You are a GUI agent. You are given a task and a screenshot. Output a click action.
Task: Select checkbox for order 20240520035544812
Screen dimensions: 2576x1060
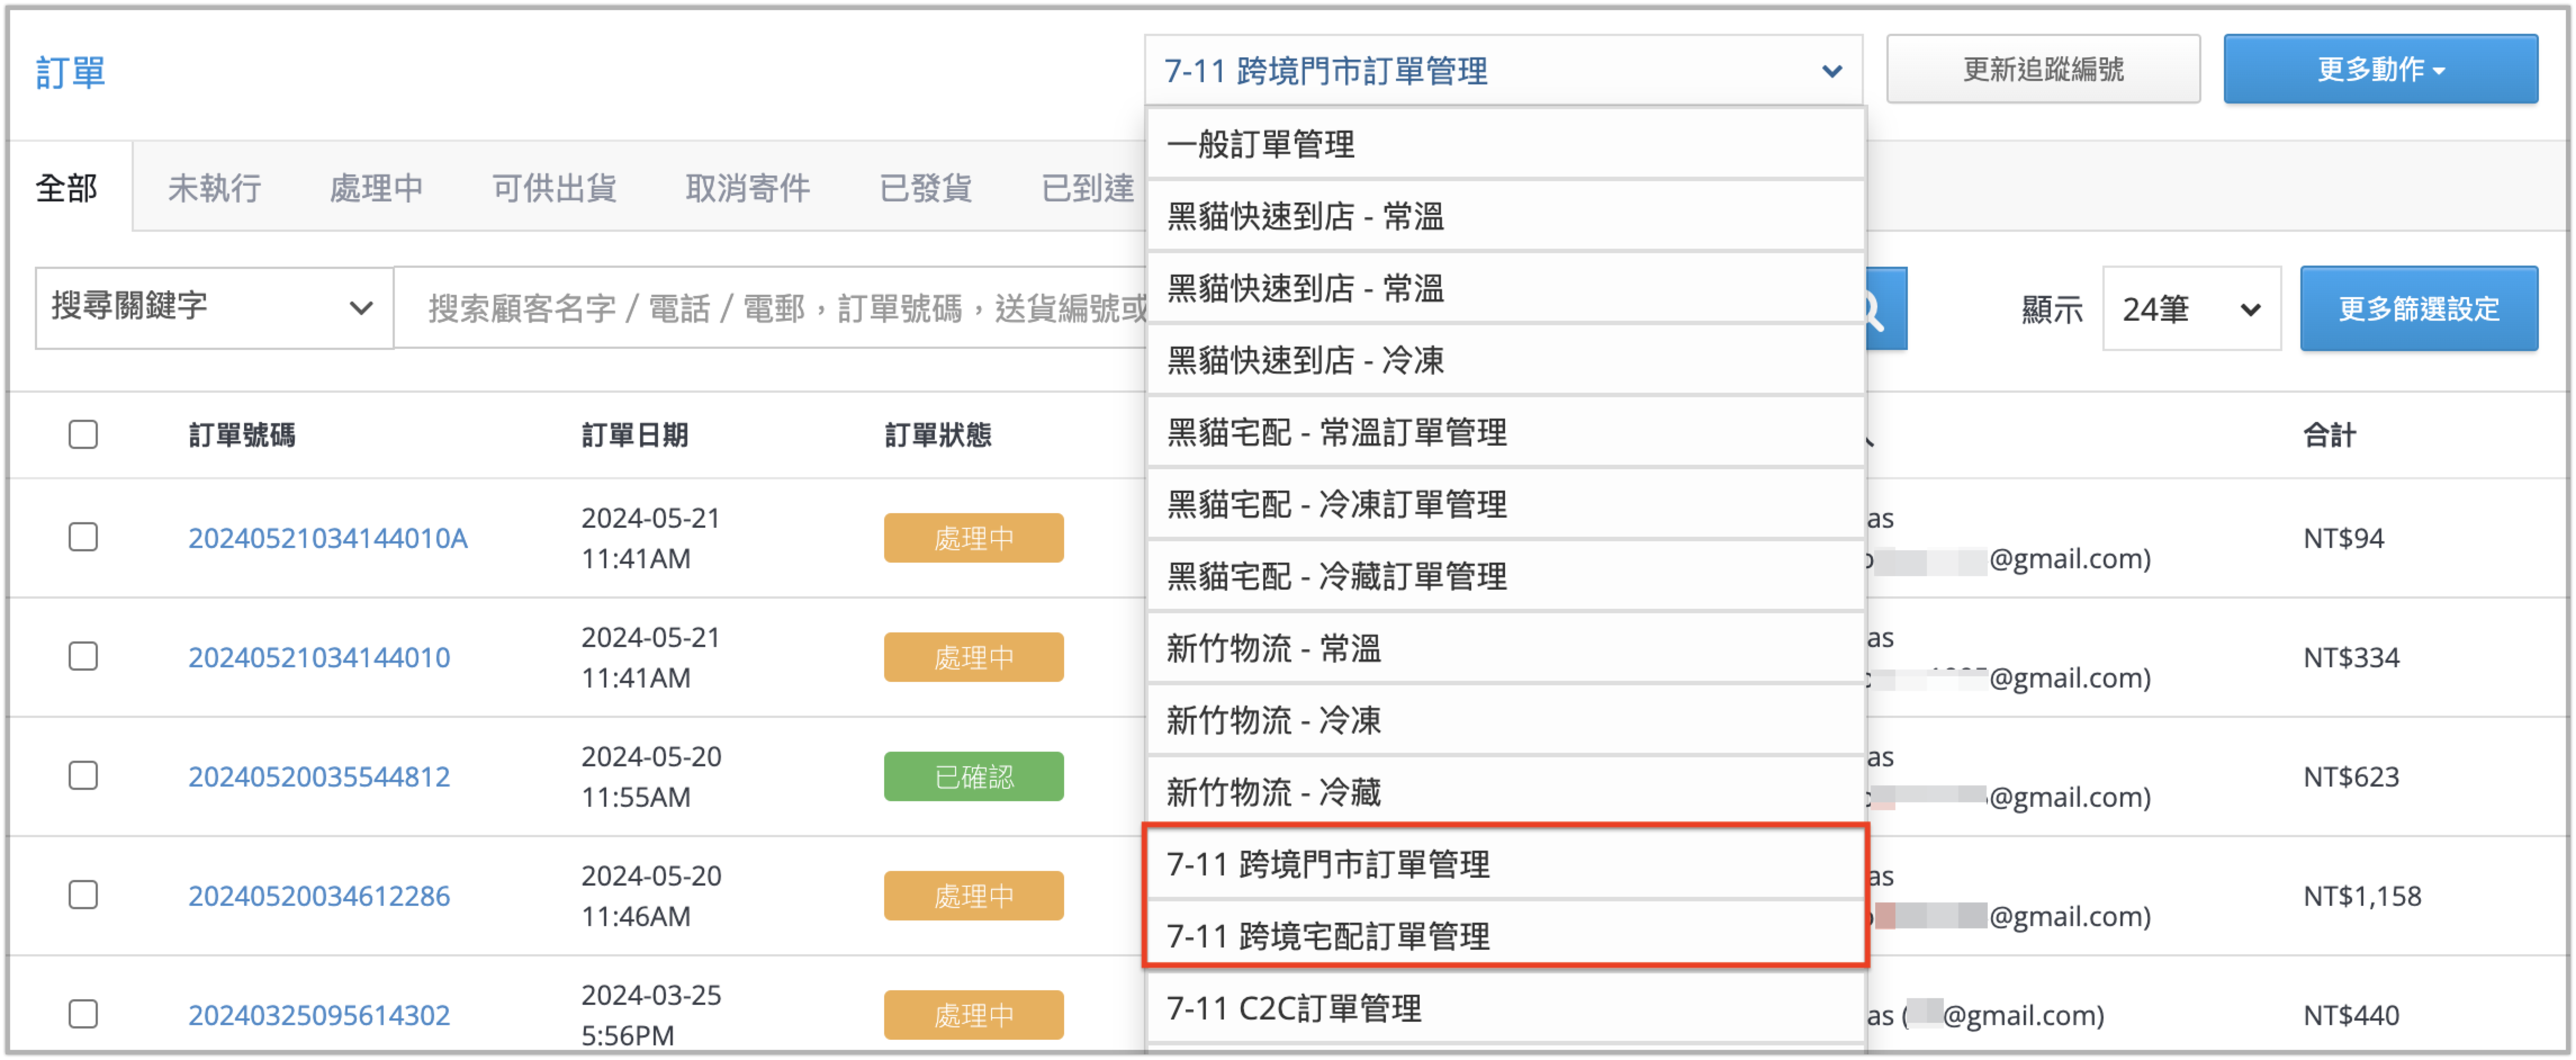click(x=83, y=776)
